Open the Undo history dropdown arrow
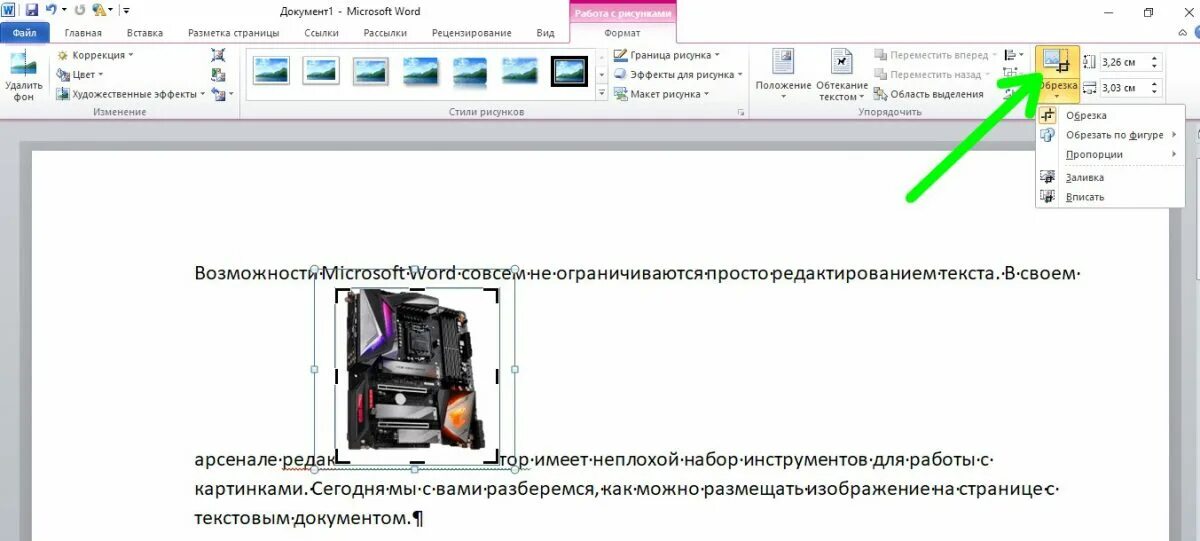 [62, 10]
